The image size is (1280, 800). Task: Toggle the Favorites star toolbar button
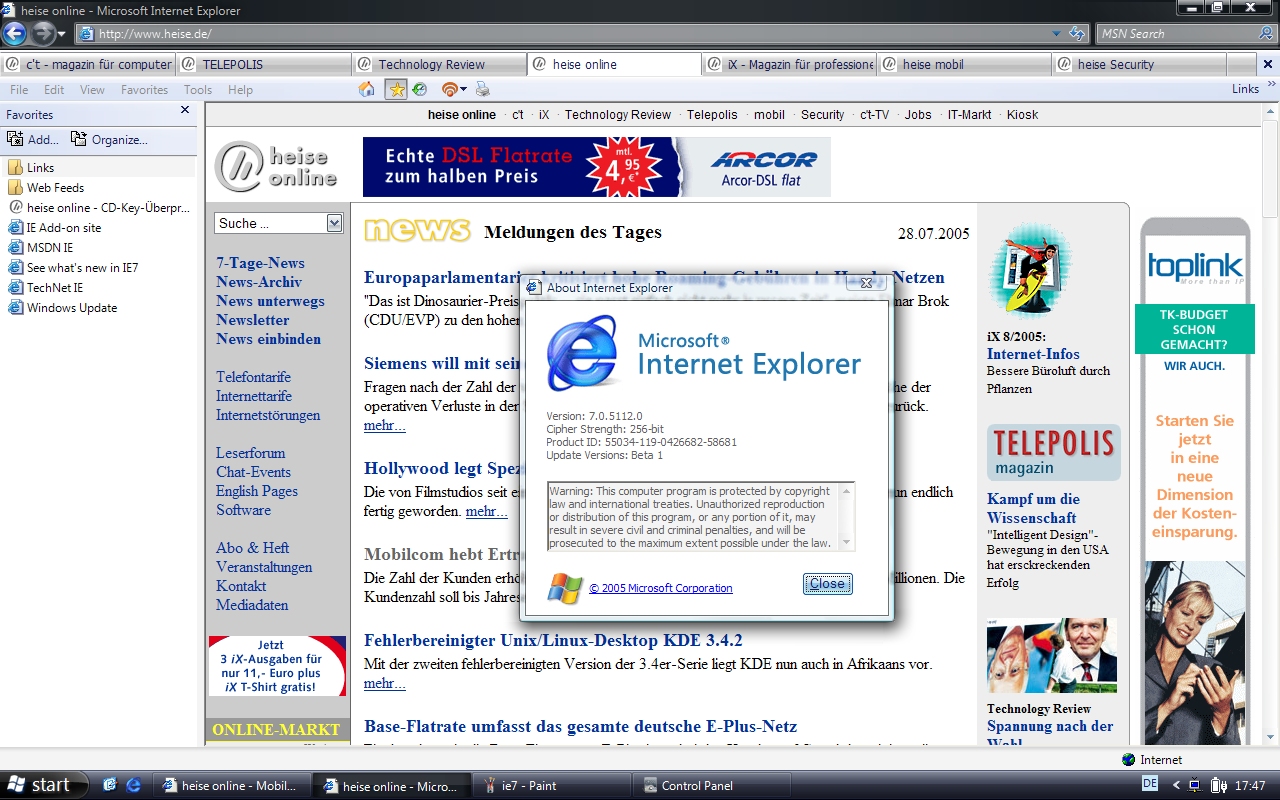(396, 89)
